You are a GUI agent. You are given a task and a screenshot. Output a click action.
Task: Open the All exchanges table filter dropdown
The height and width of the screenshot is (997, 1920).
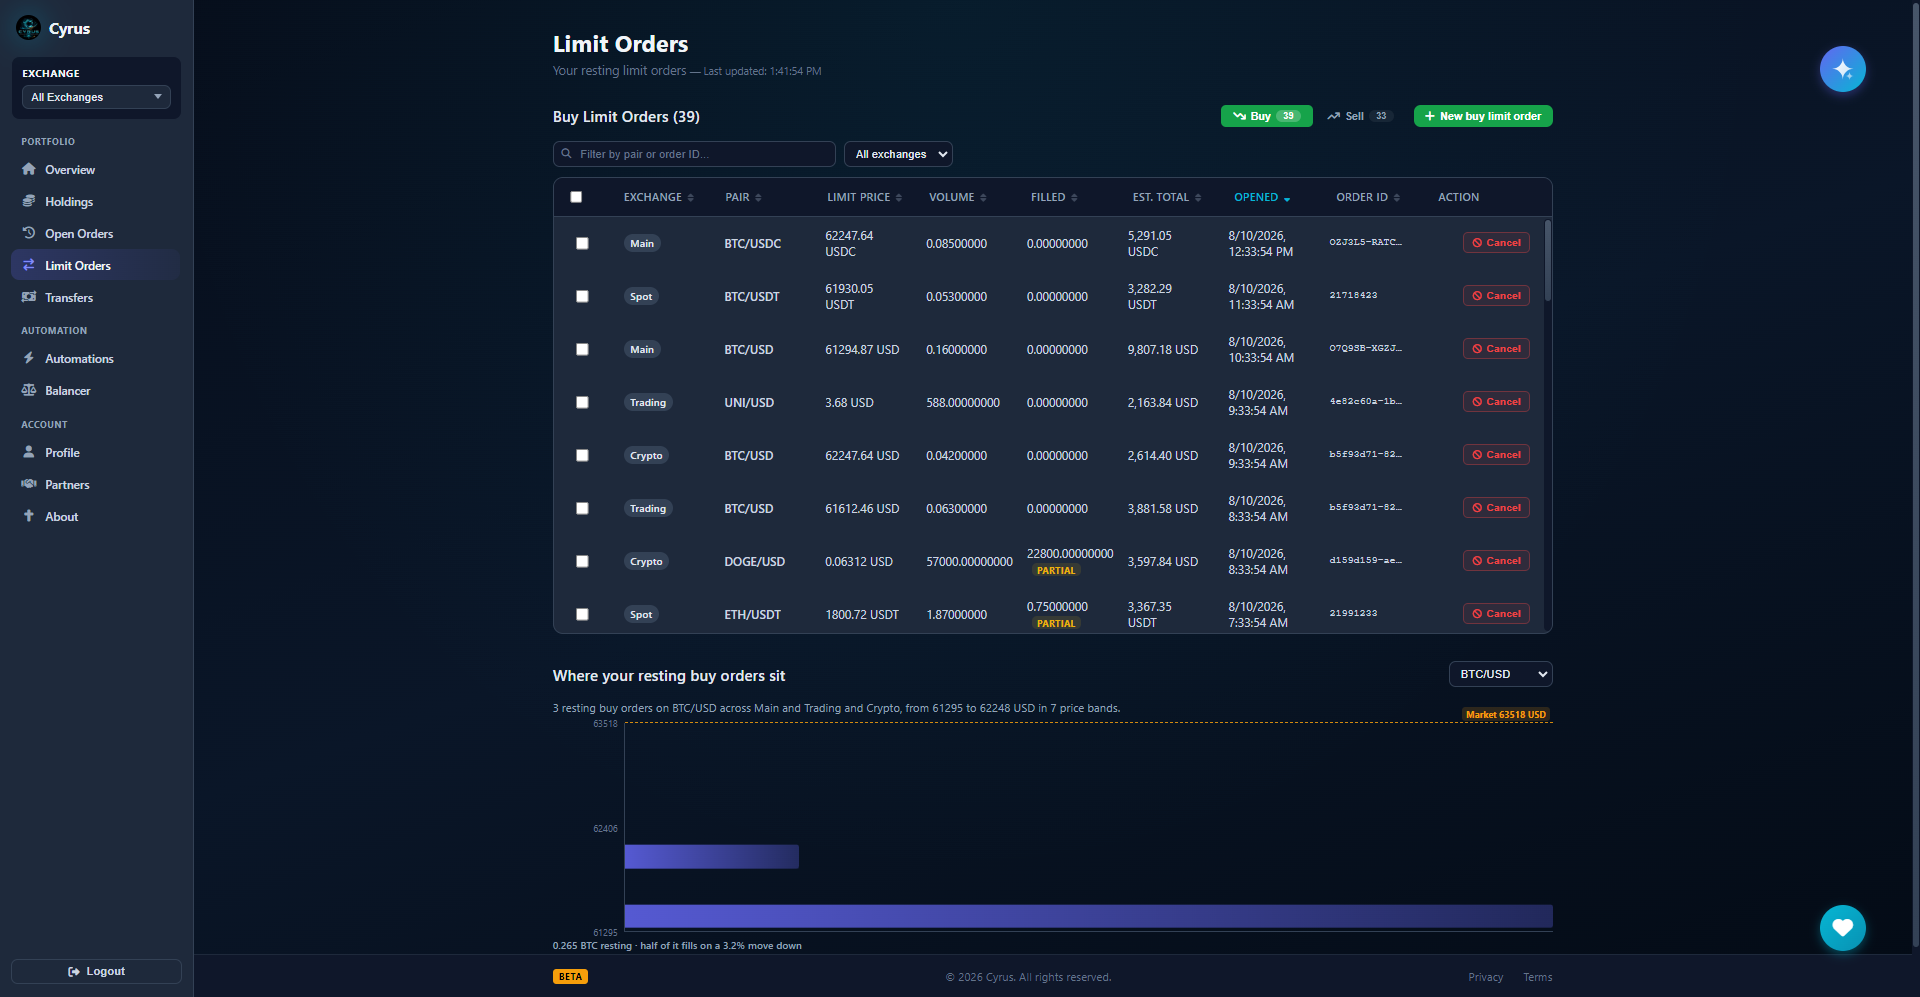point(898,154)
